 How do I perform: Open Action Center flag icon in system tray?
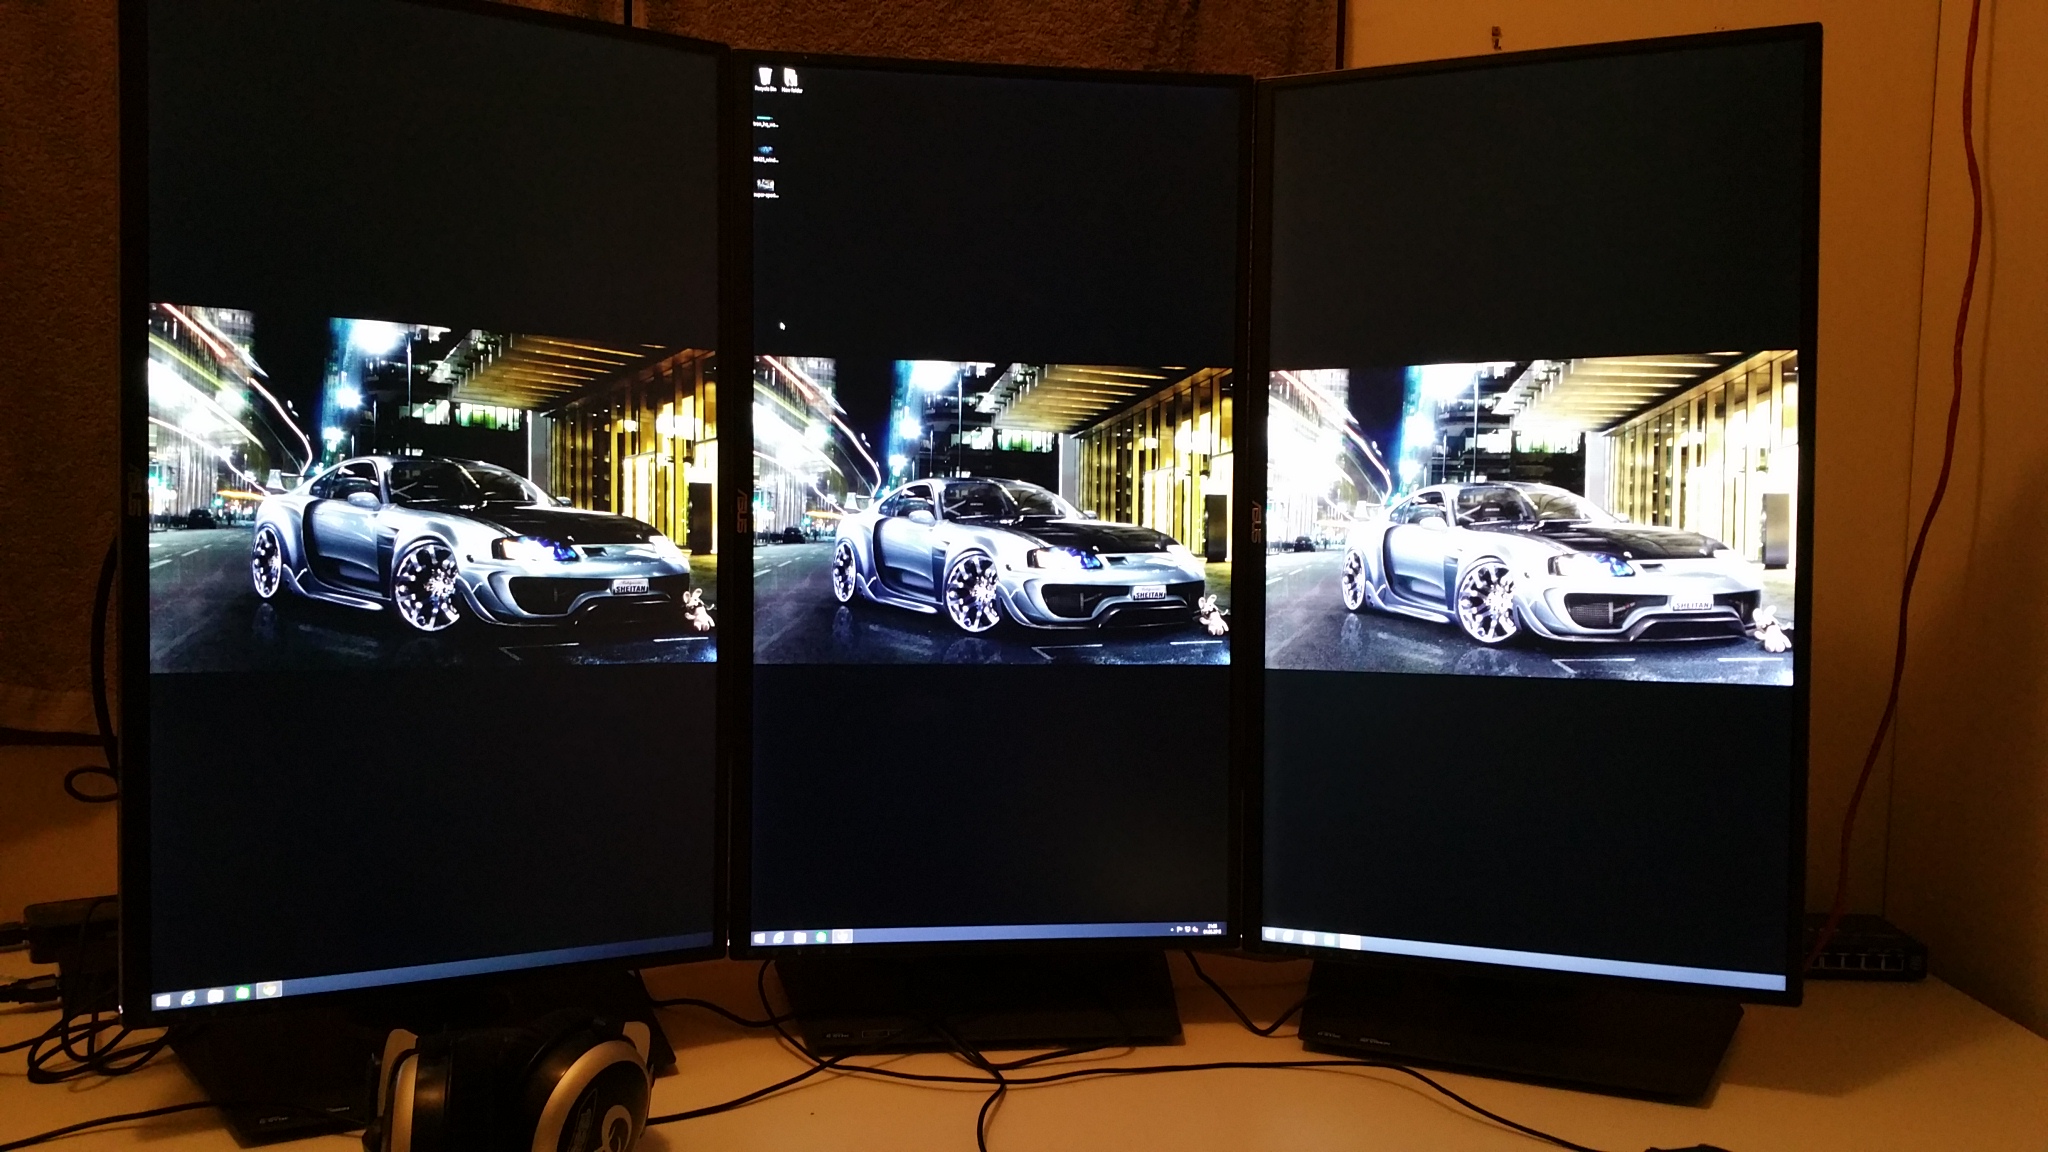(x=1179, y=929)
